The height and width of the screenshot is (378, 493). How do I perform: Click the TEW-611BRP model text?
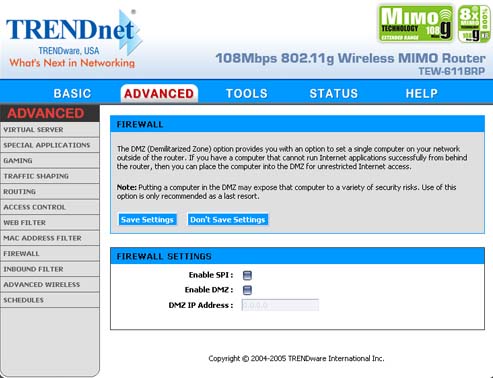452,71
